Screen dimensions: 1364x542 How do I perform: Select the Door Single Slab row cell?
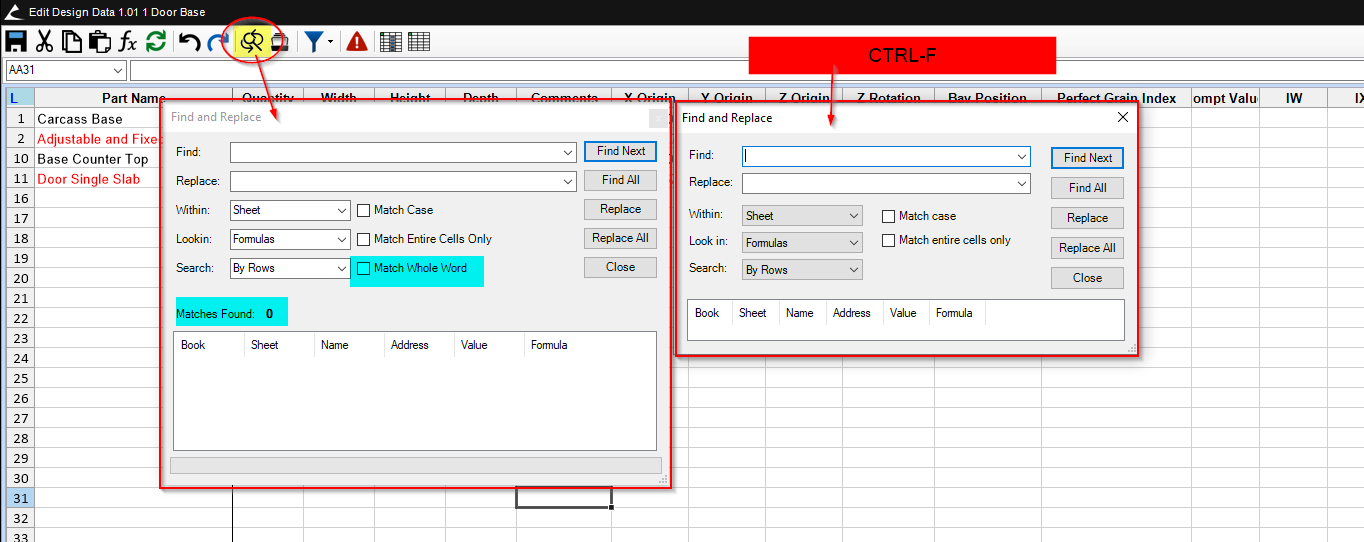(x=90, y=179)
